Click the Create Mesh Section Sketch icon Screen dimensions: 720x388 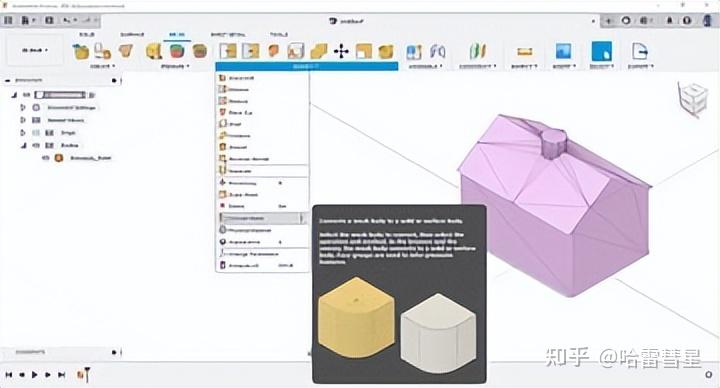pyautogui.click(x=125, y=51)
